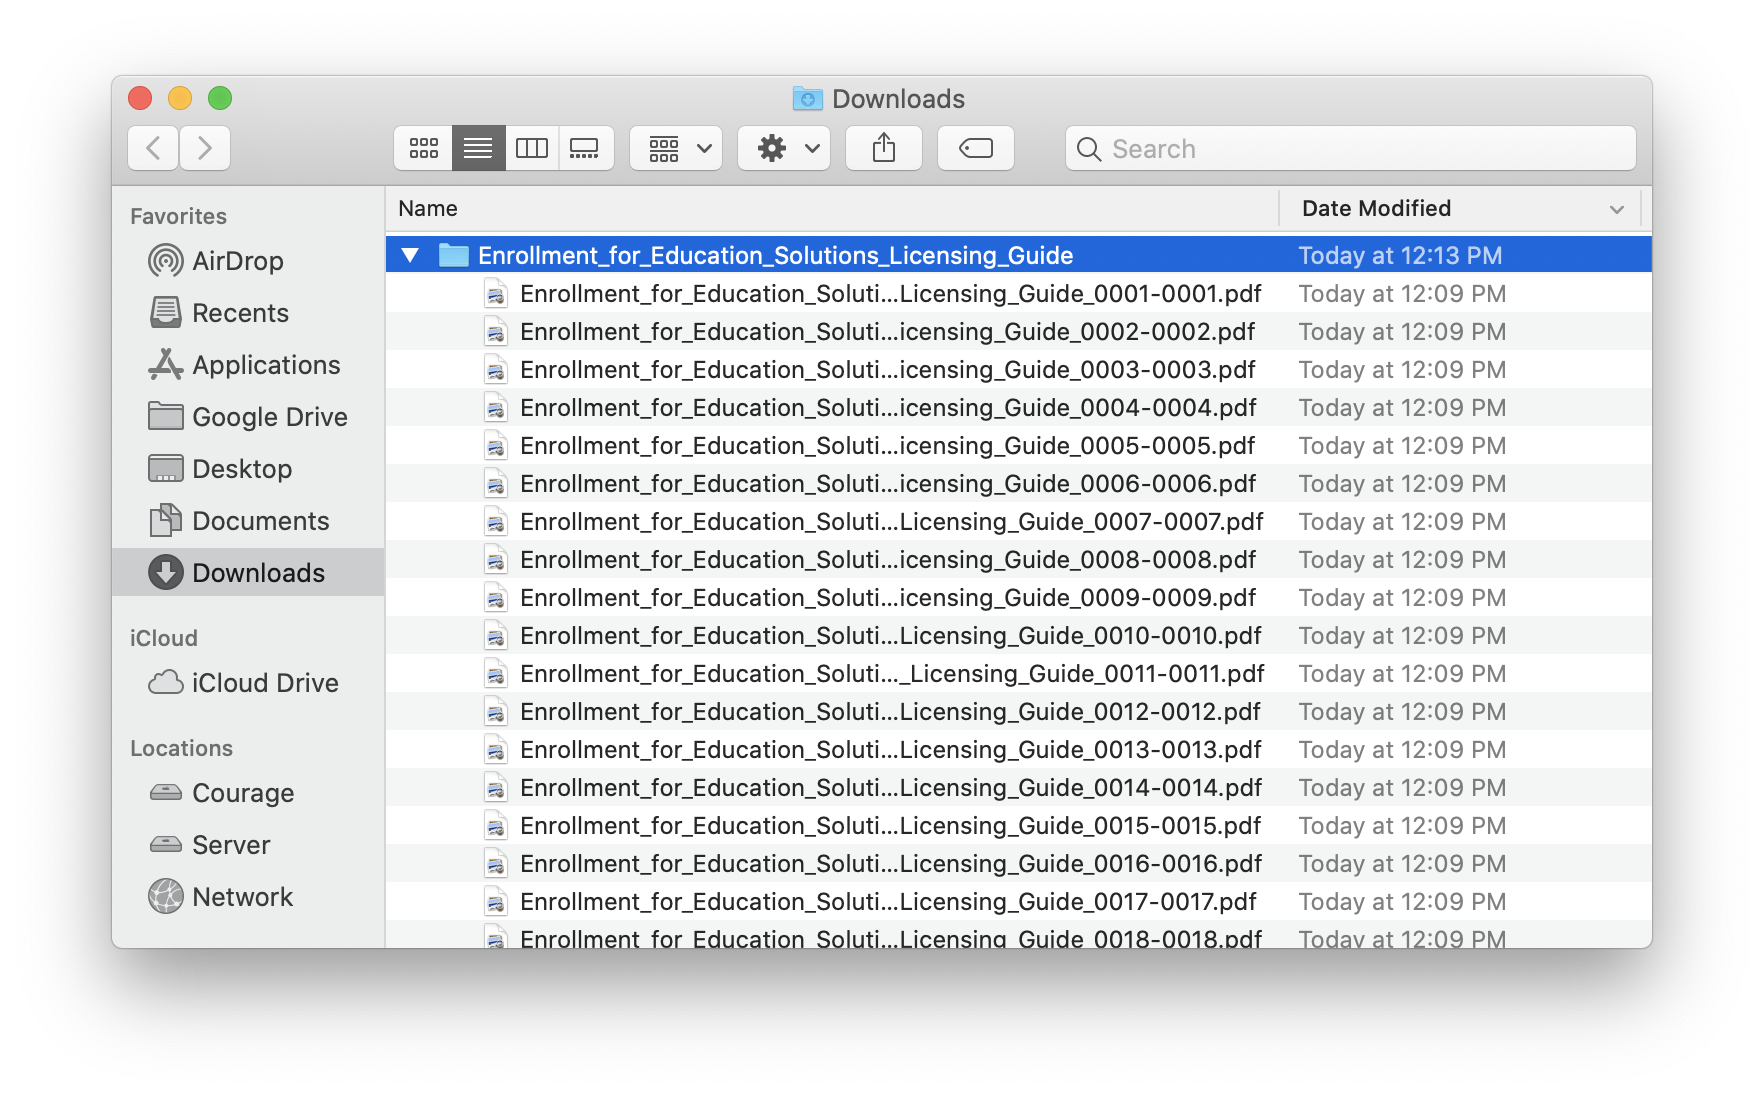Select the file ending in 0007-0007.pdf
Screen dimensions: 1764x1096
tap(1018, 522)
